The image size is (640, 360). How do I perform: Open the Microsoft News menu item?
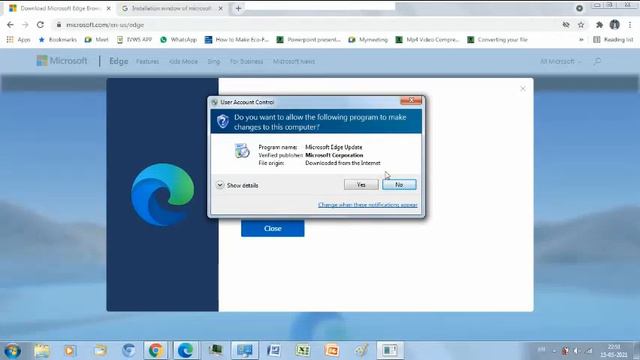(294, 62)
